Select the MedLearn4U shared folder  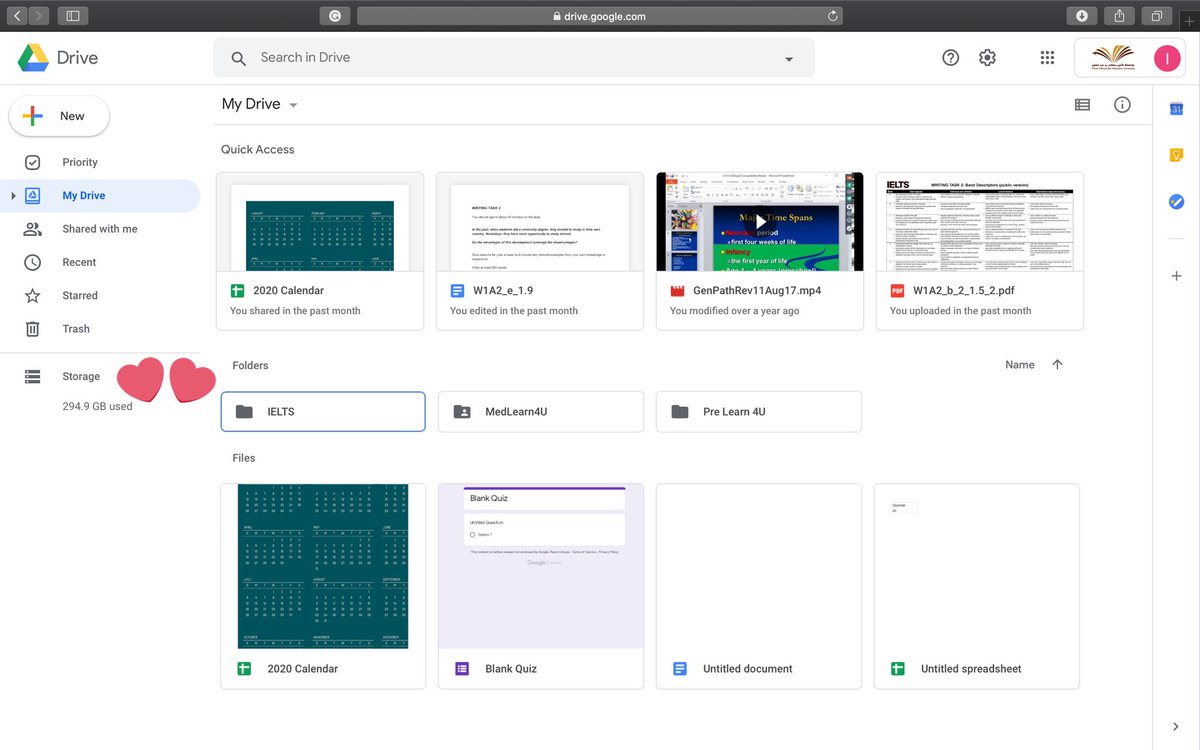coord(541,411)
